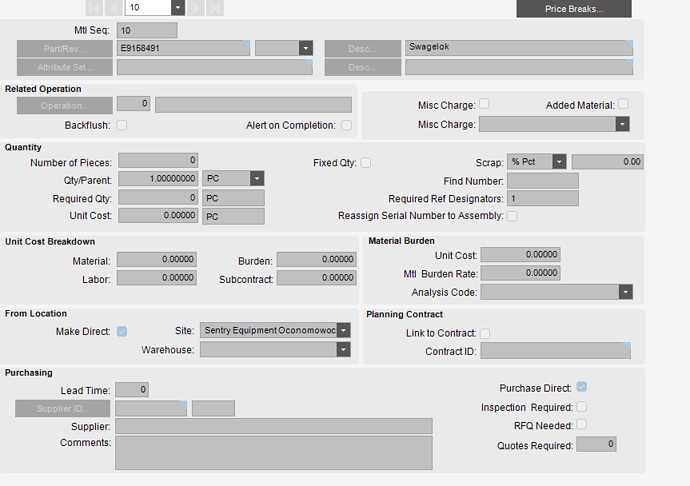The width and height of the screenshot is (690, 486).
Task: Uncheck the Make Direct checkbox
Action: click(122, 331)
